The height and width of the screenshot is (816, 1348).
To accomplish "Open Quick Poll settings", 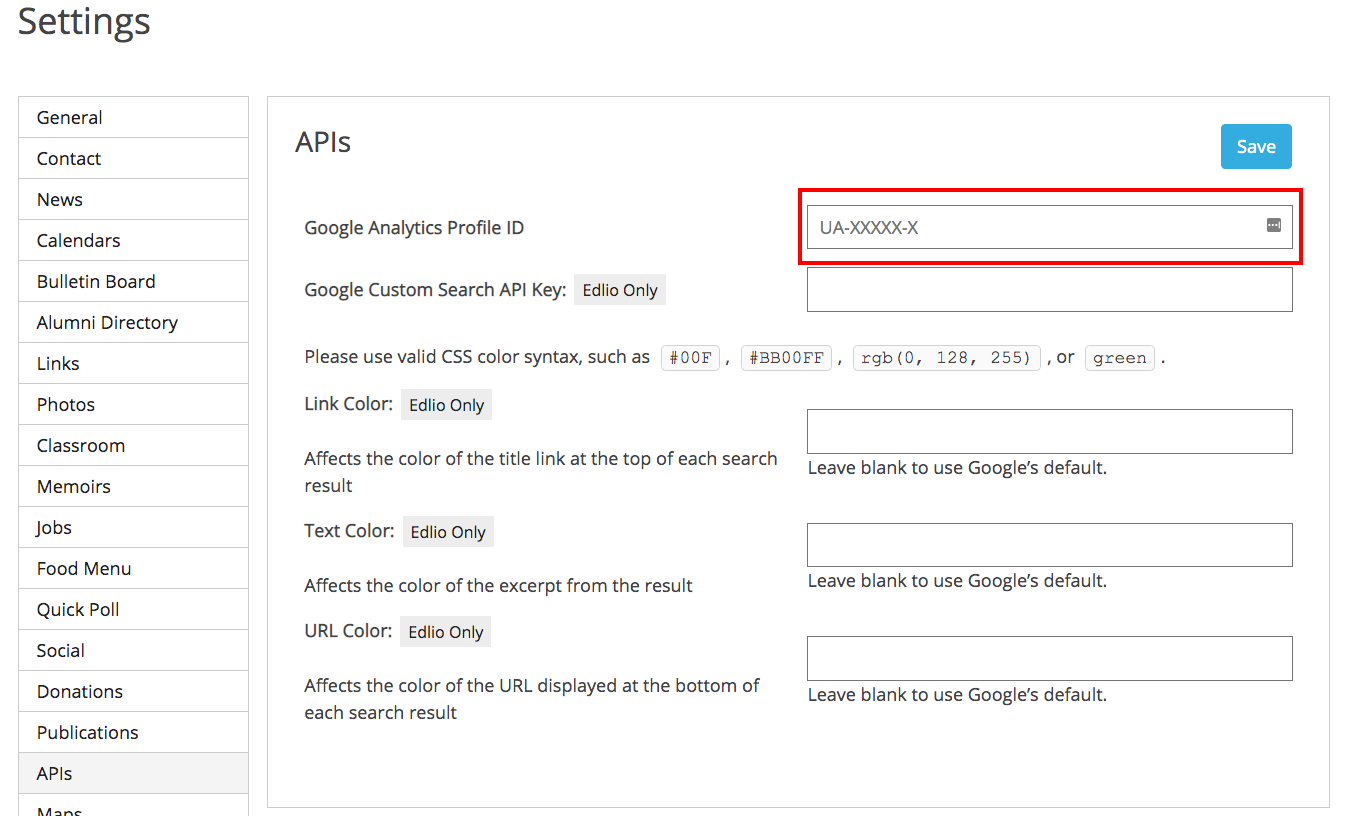I will point(133,610).
